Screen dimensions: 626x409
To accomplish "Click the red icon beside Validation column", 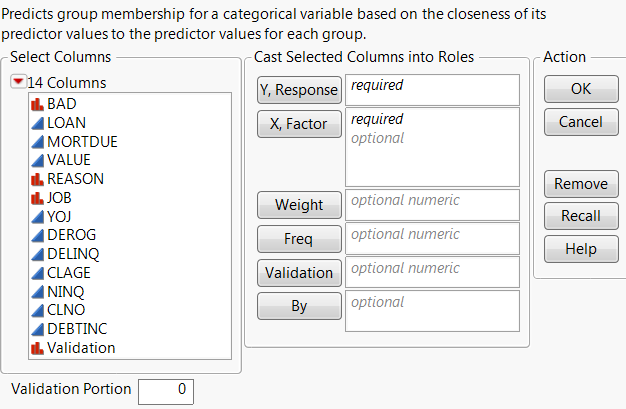I will click(x=38, y=348).
